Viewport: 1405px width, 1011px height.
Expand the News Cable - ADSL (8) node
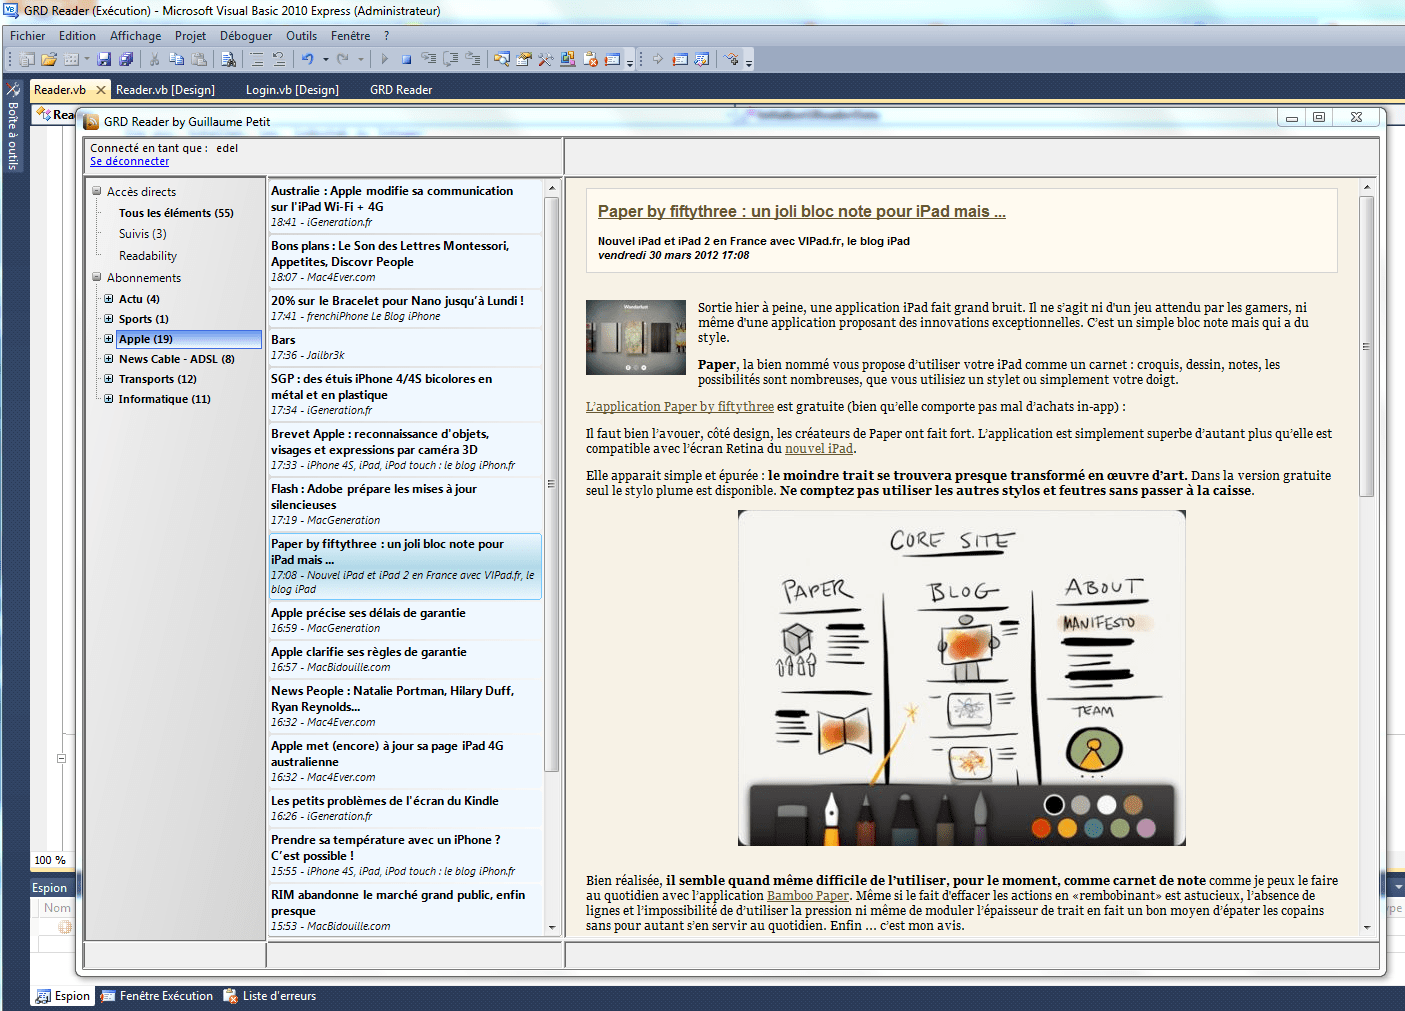[109, 359]
